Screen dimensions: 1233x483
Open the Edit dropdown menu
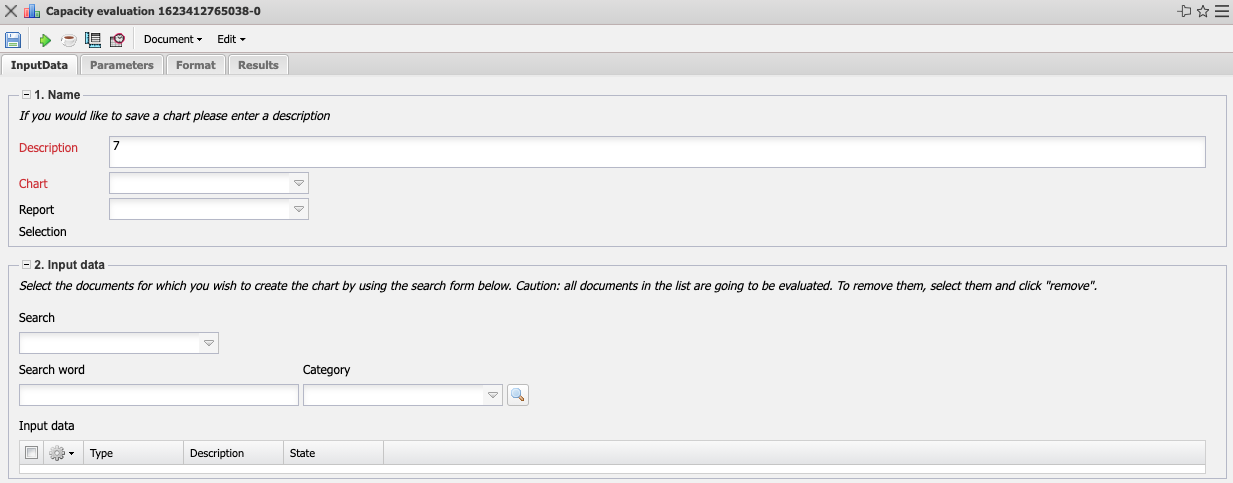tap(231, 40)
